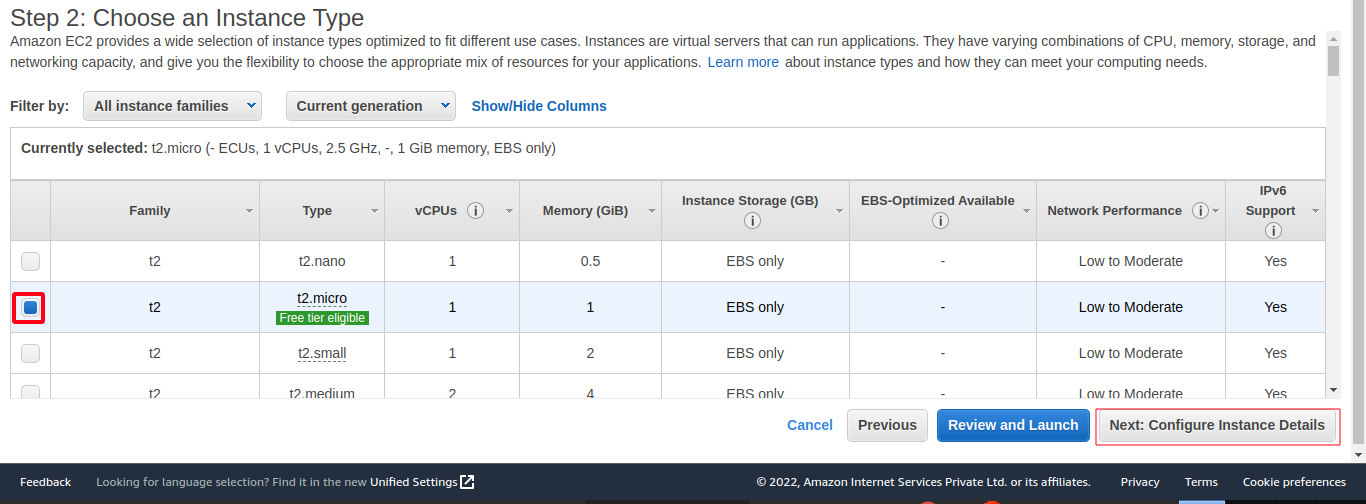The height and width of the screenshot is (504, 1366).
Task: Open Network Performance column dropdown arrow
Action: tap(1215, 211)
